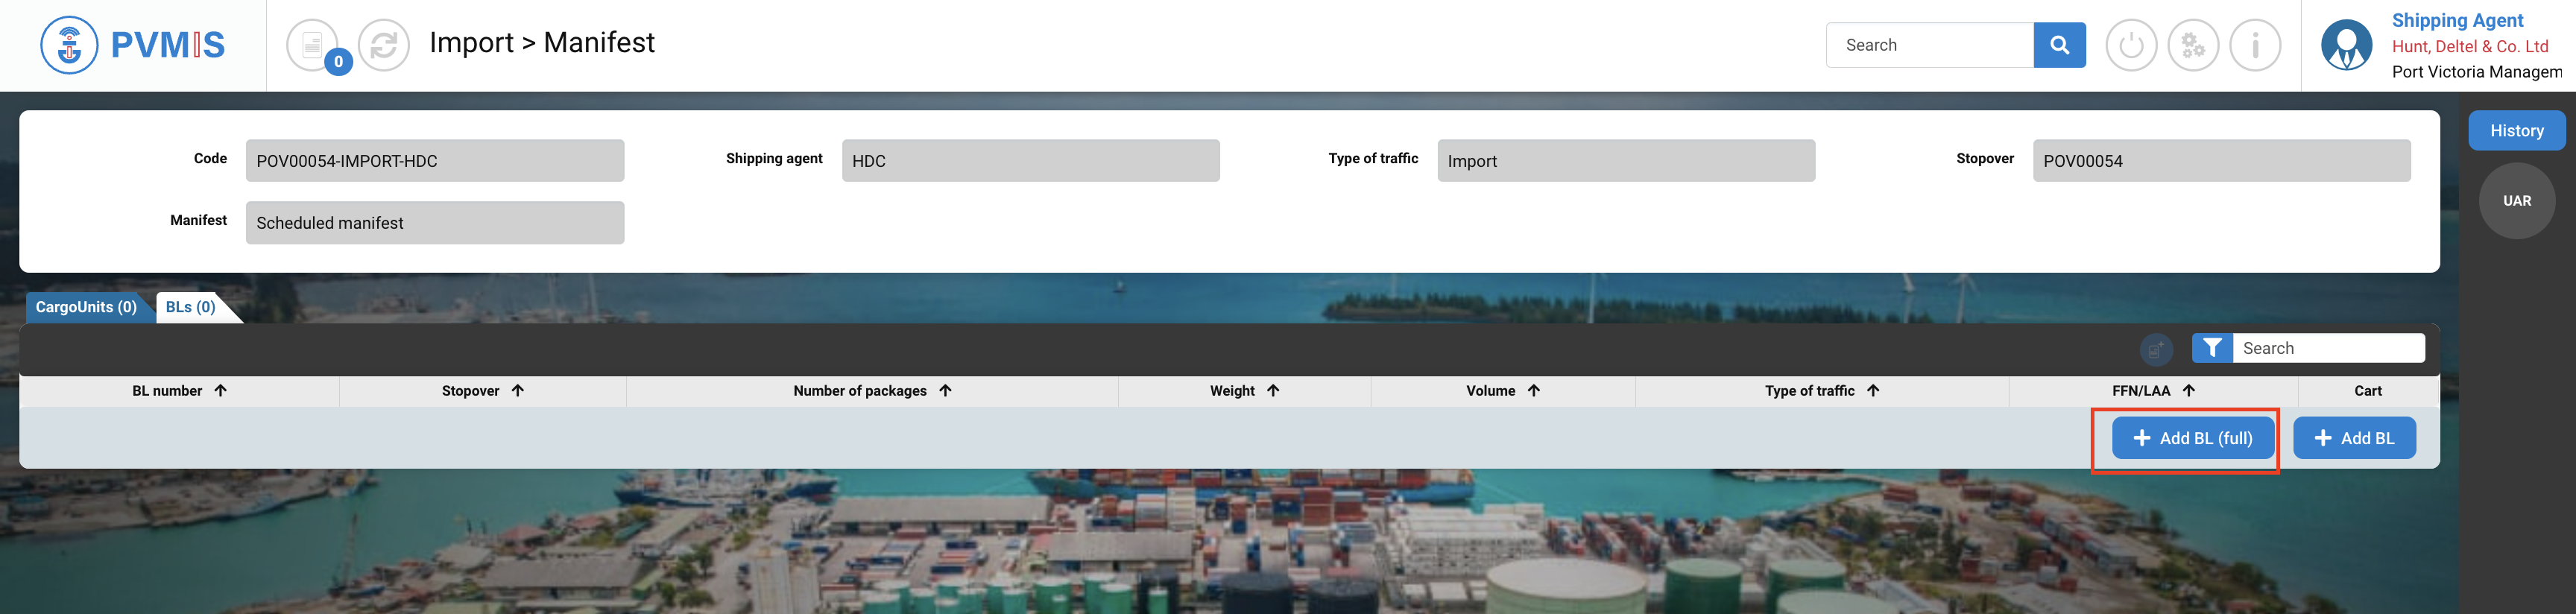Click the export icon beside filter
The height and width of the screenshot is (614, 2576).
point(2156,349)
